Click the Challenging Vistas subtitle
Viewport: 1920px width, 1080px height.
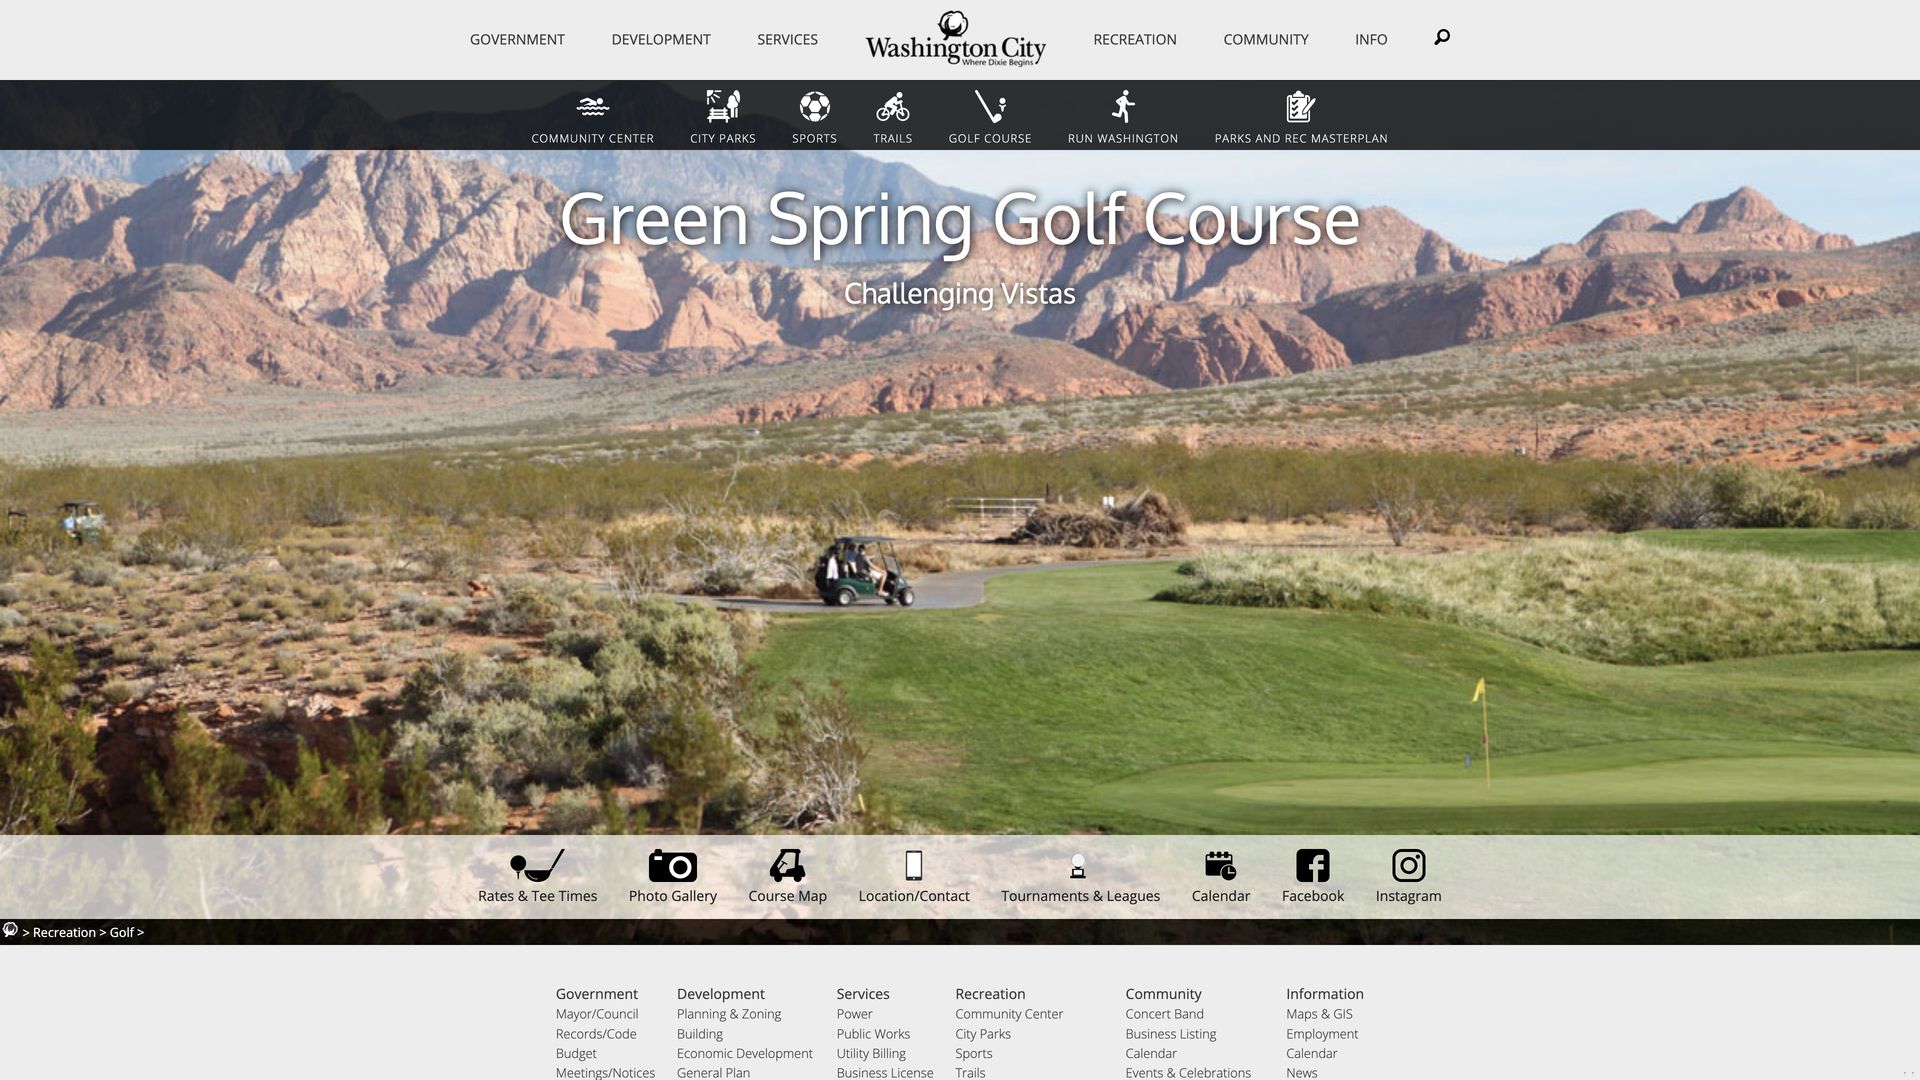(x=959, y=294)
